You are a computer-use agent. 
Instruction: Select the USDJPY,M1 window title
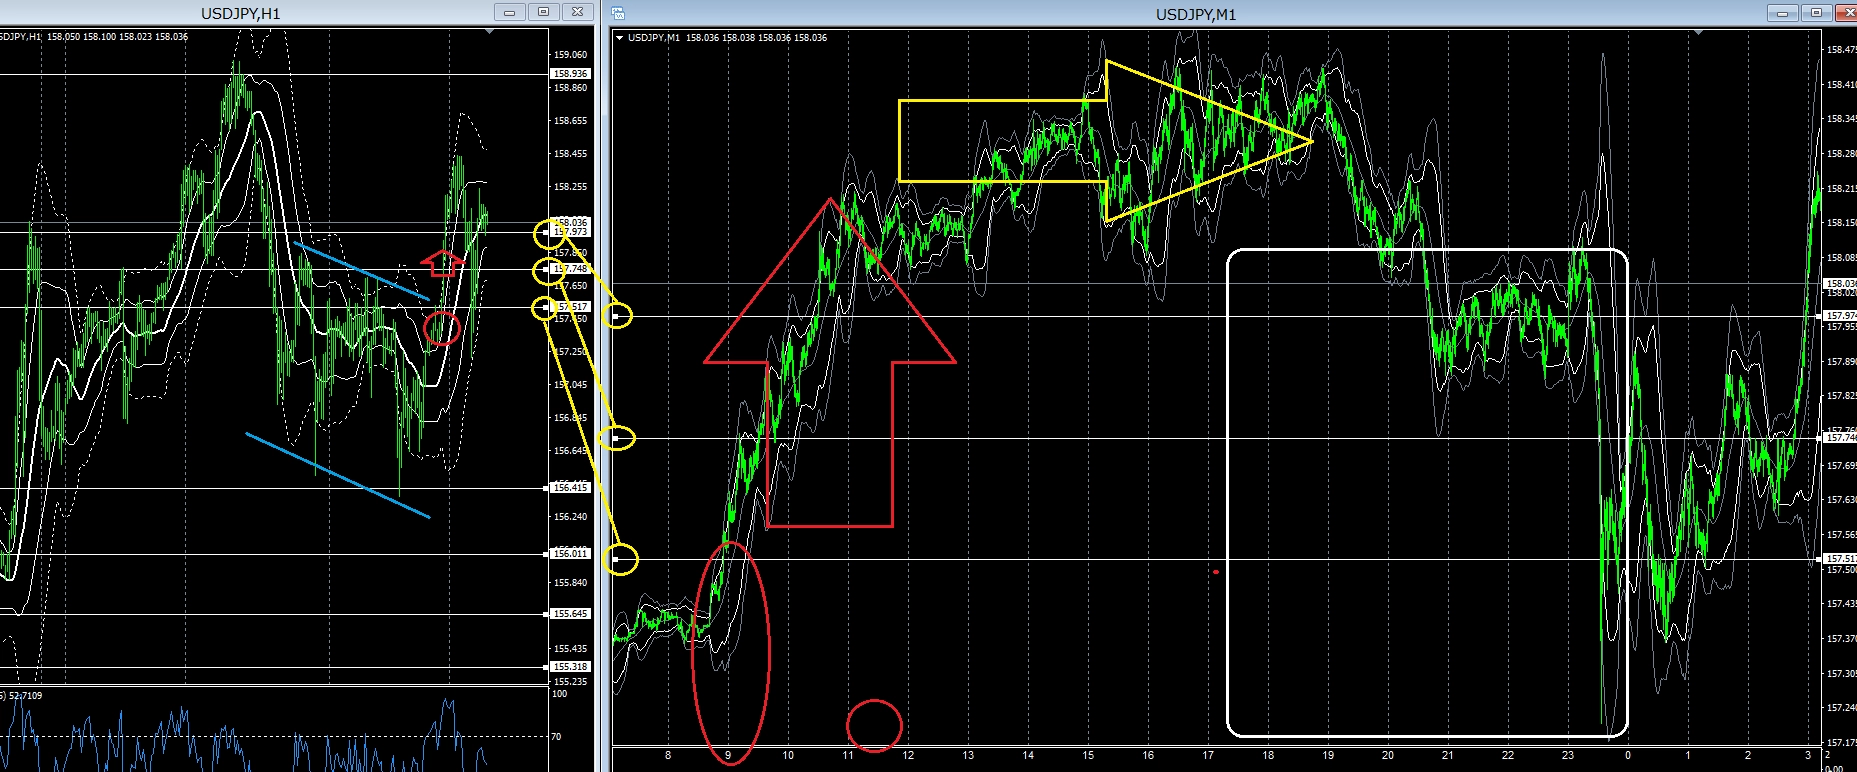tap(1196, 14)
